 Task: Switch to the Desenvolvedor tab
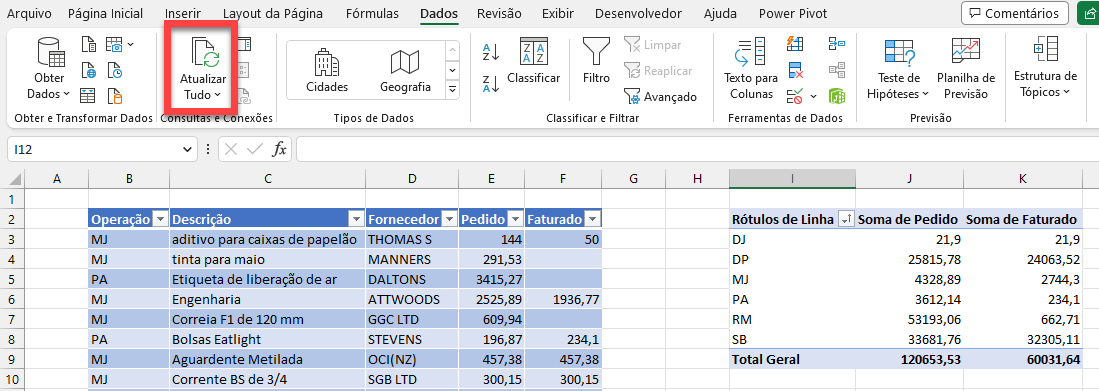point(638,13)
